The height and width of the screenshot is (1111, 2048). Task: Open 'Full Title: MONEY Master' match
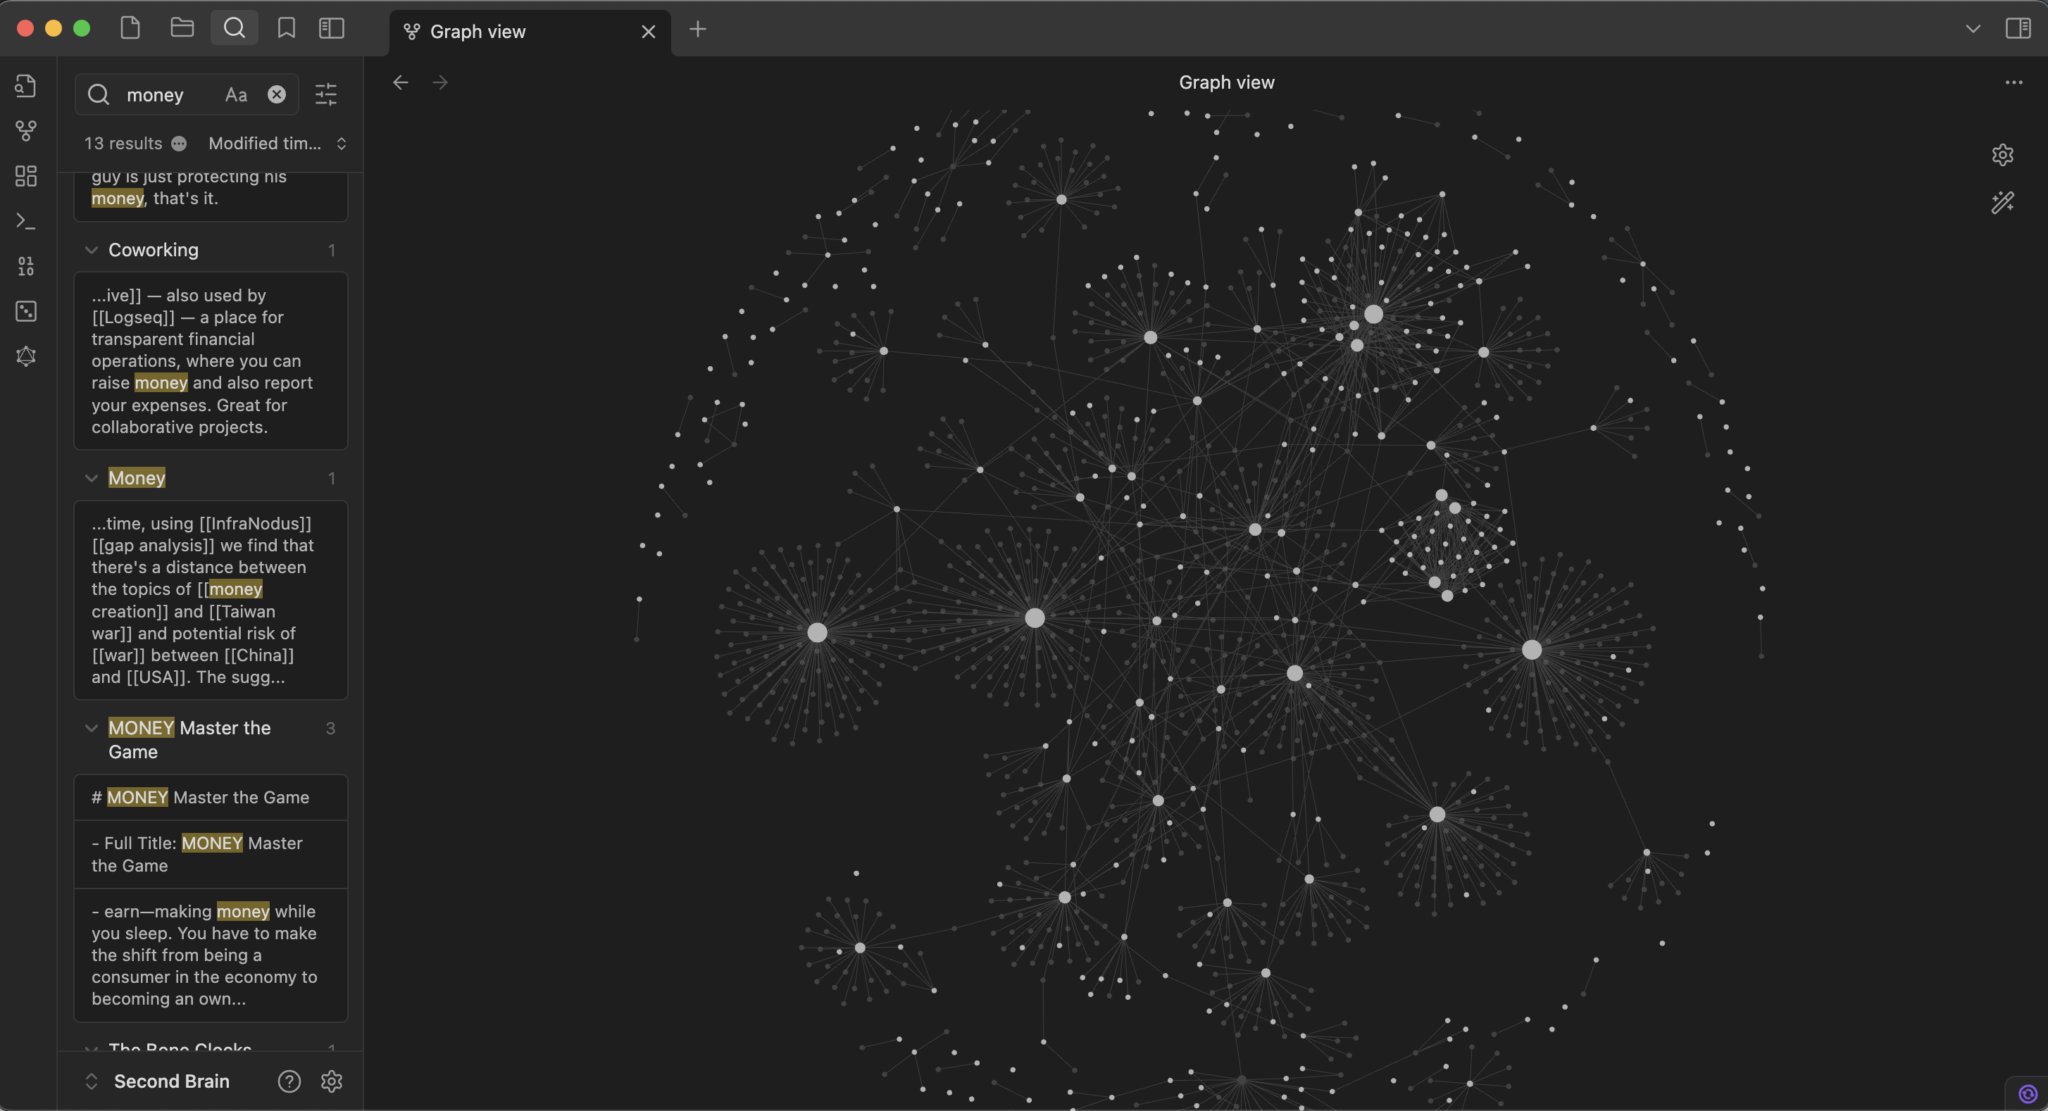(x=211, y=854)
